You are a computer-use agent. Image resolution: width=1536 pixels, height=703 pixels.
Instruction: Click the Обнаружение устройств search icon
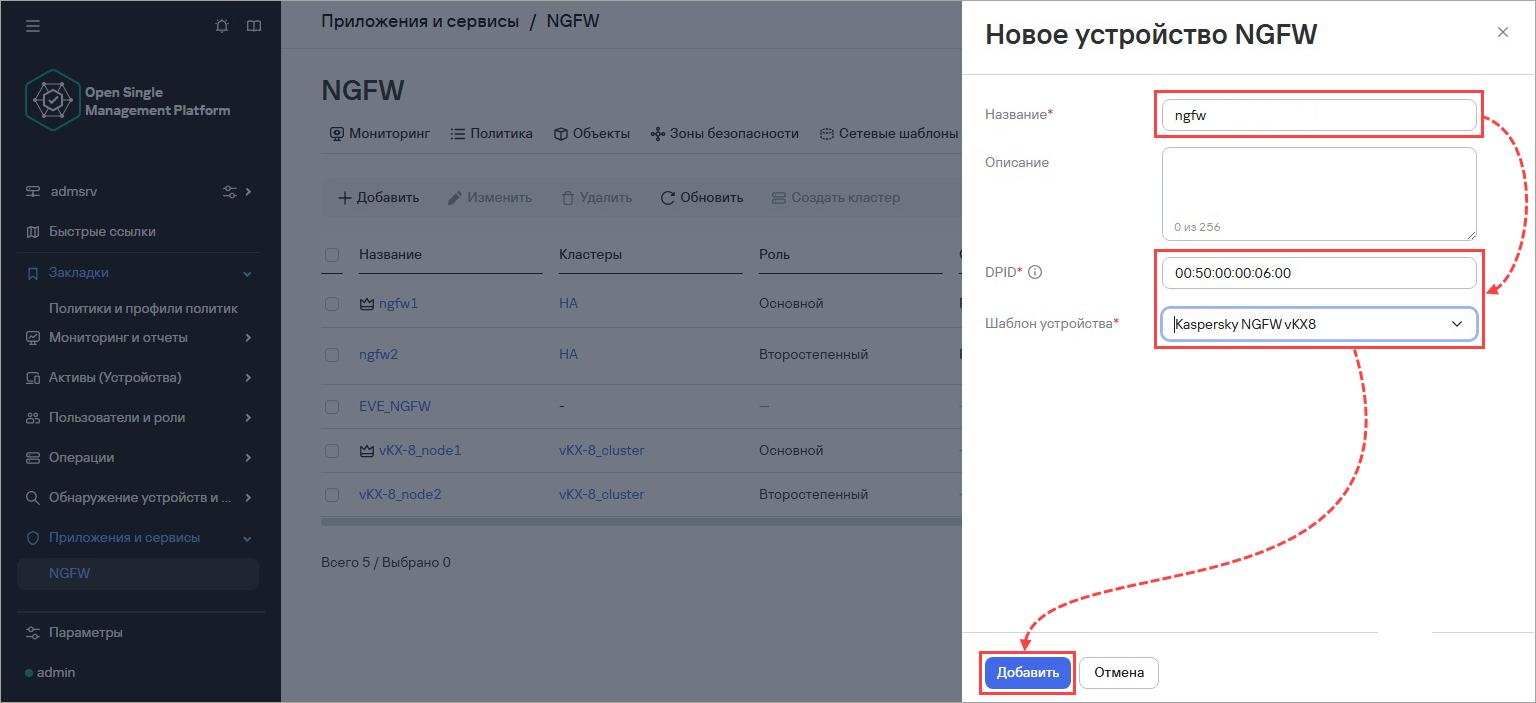click(x=33, y=498)
